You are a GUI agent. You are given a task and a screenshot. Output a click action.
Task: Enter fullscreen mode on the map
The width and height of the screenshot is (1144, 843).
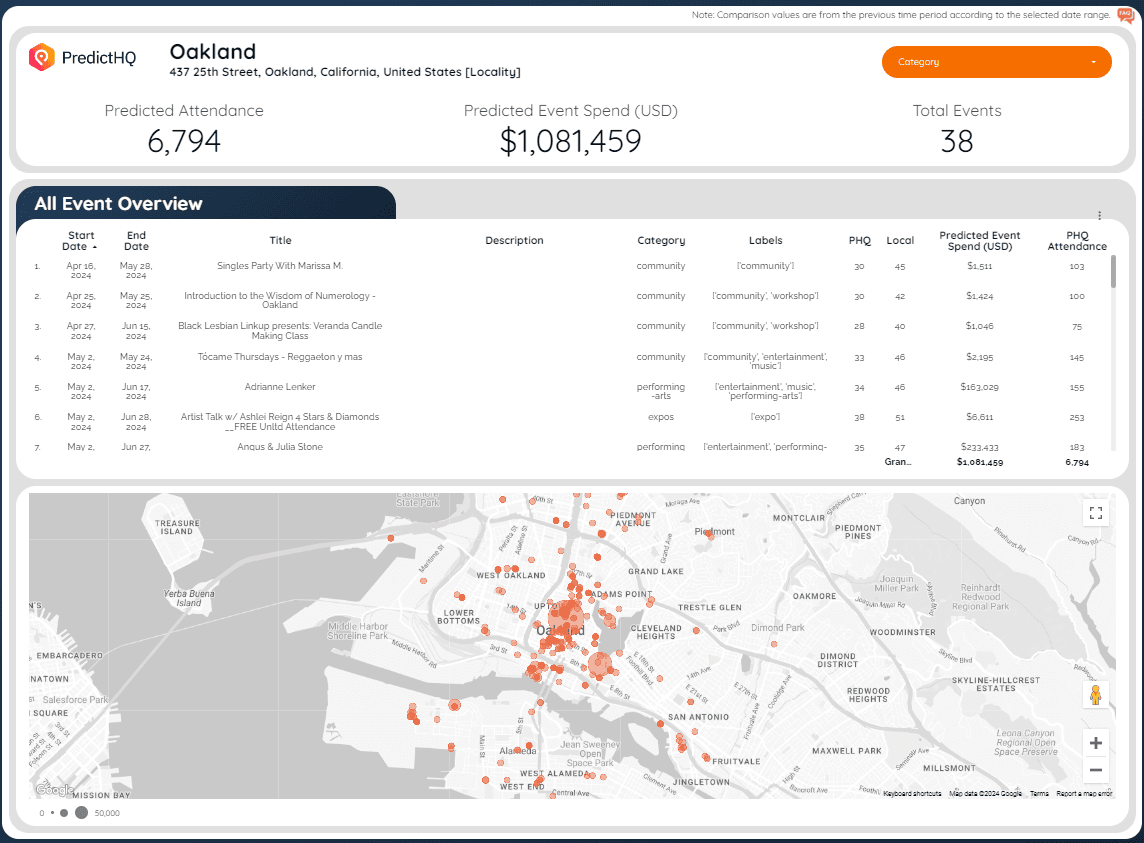[1096, 512]
